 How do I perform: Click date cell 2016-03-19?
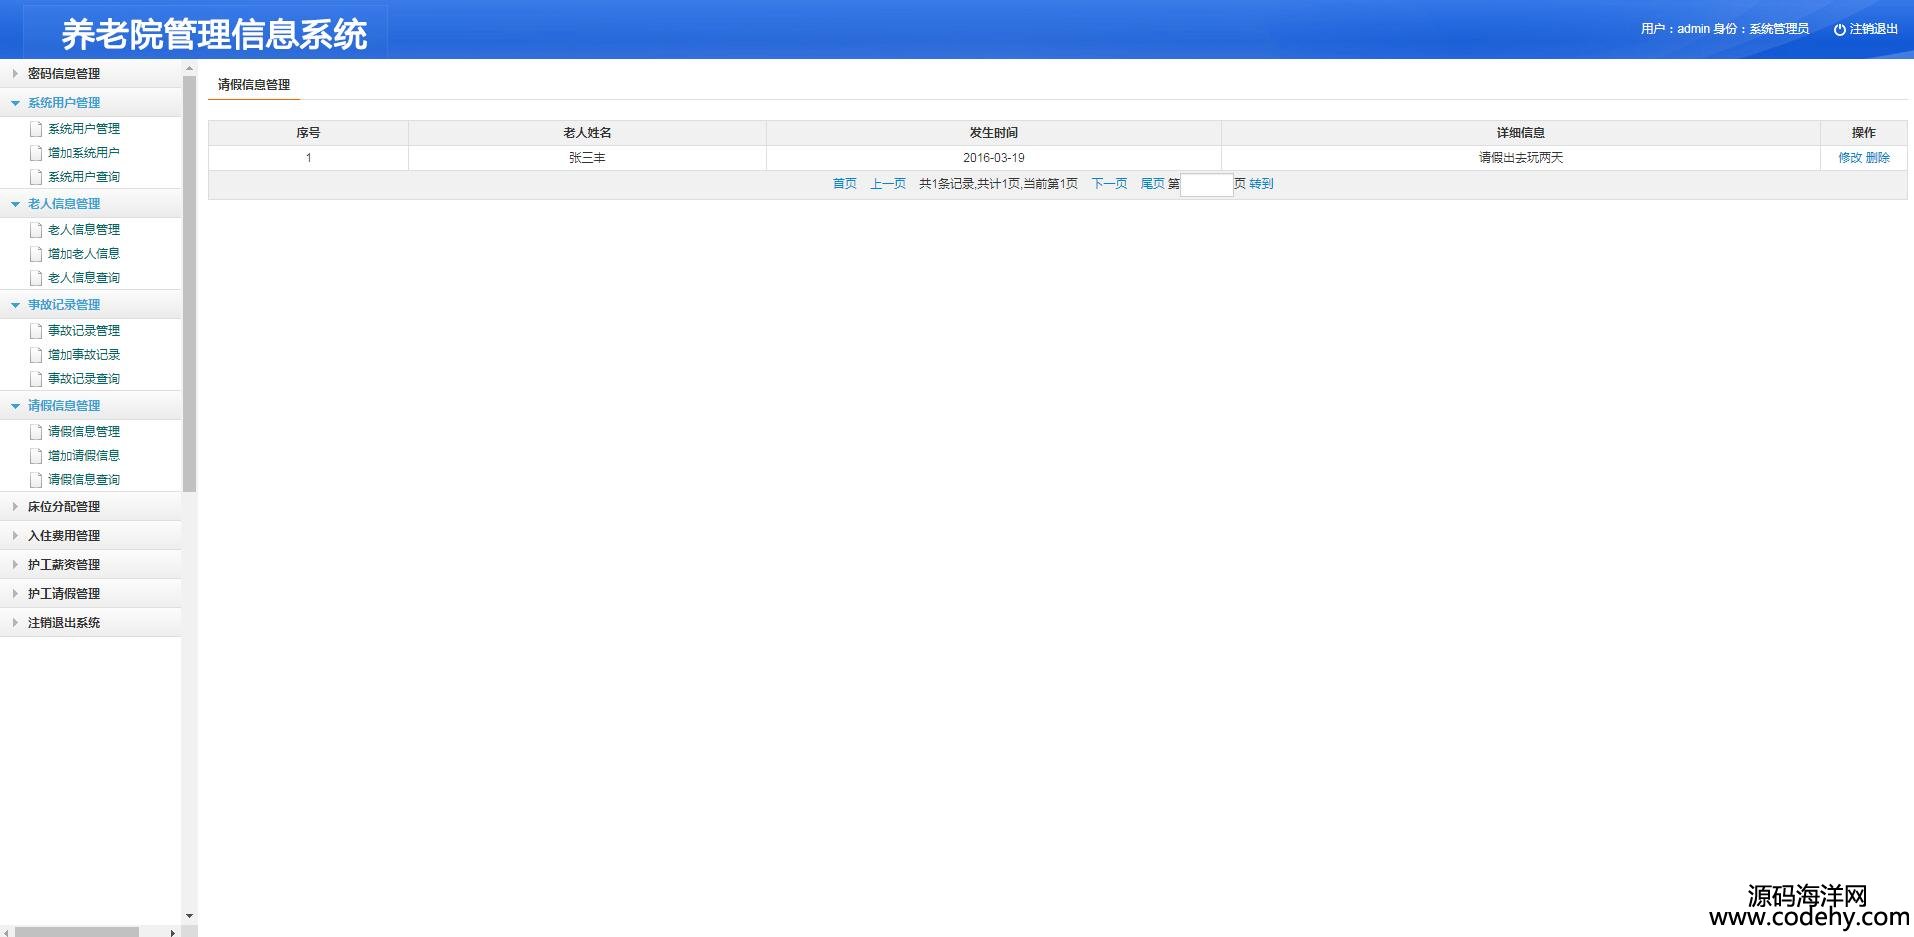point(993,158)
